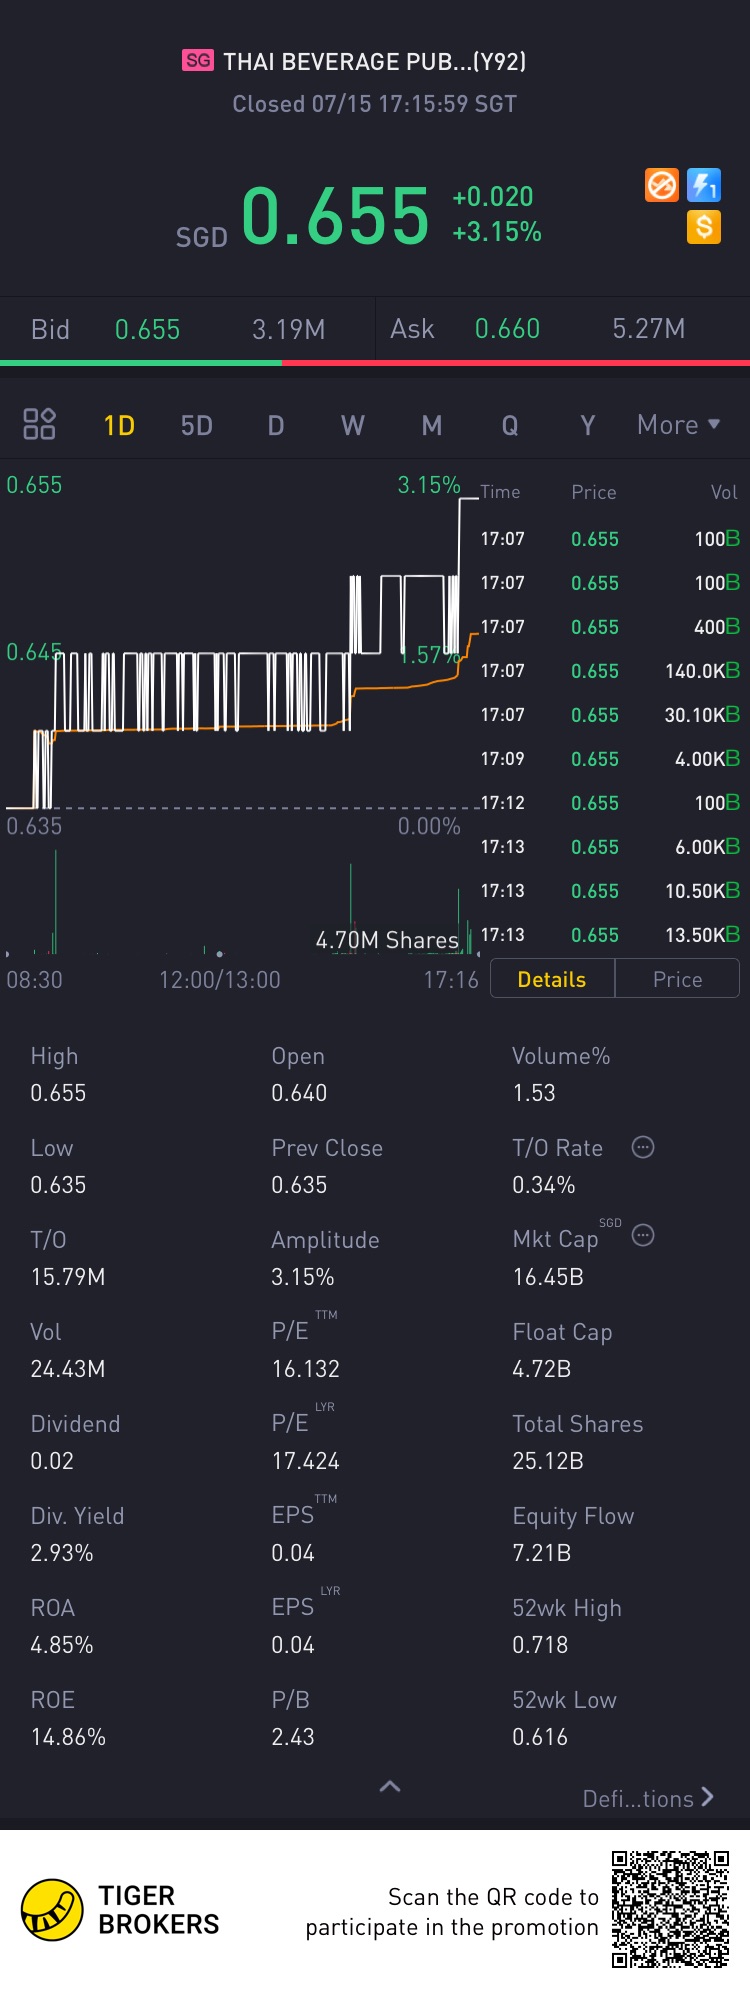Select the weekly W chart tab
Viewport: 750px width, 1990px height.
[x=352, y=426]
